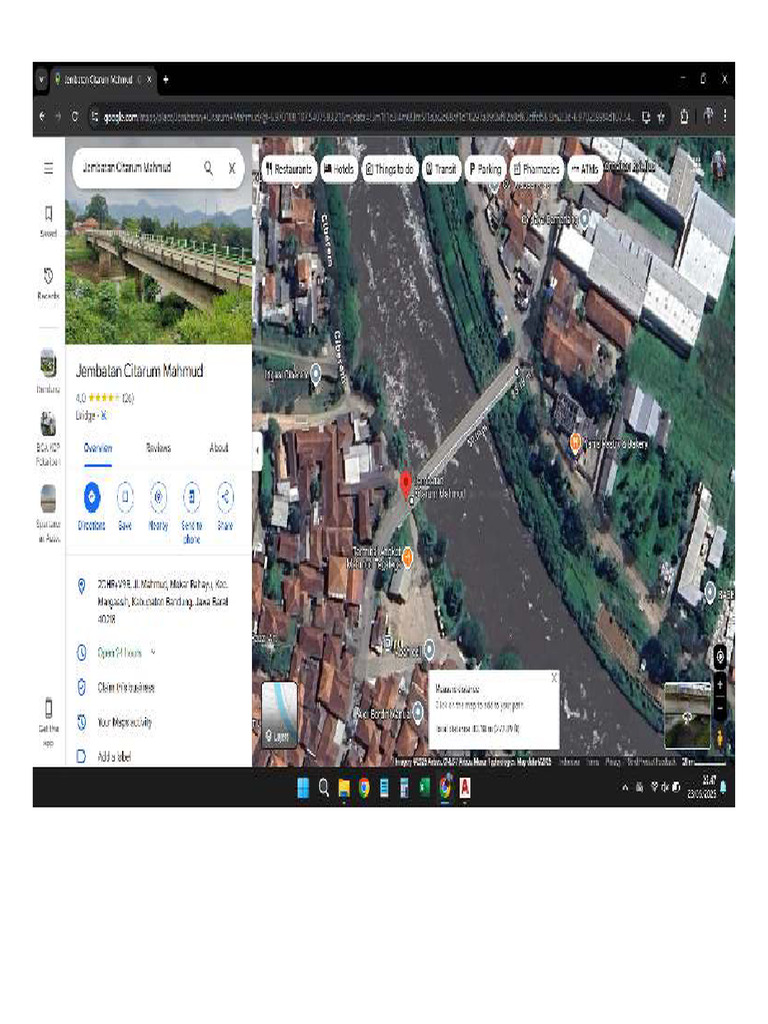
Task: Open the Google Maps hamburger menu
Action: [x=48, y=169]
